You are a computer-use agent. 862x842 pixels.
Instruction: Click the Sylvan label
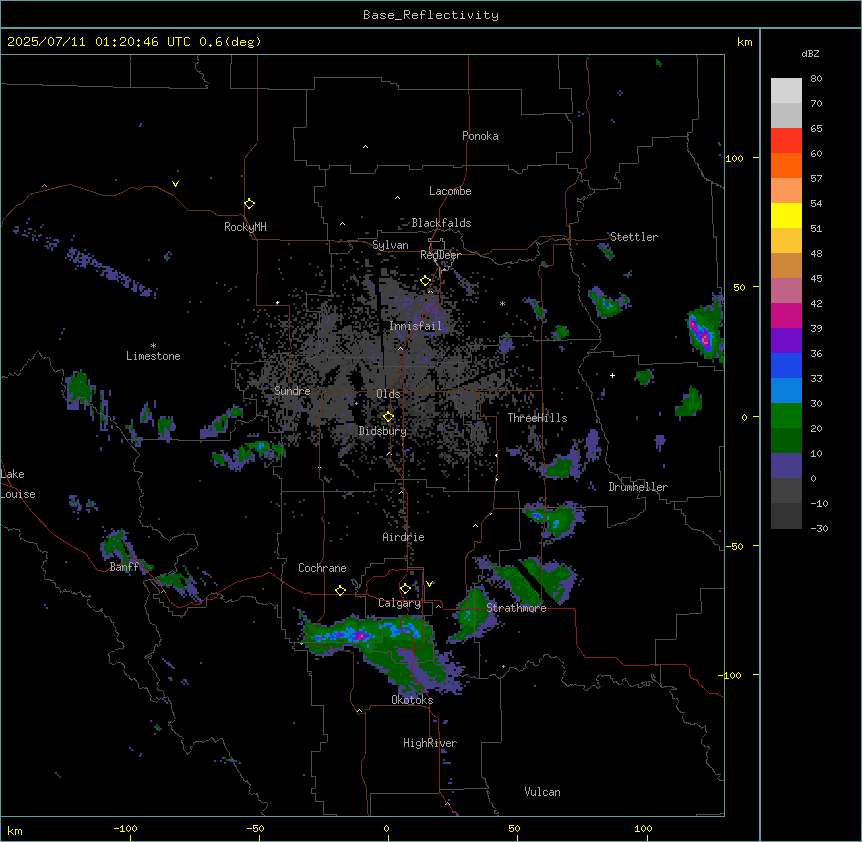(x=390, y=245)
